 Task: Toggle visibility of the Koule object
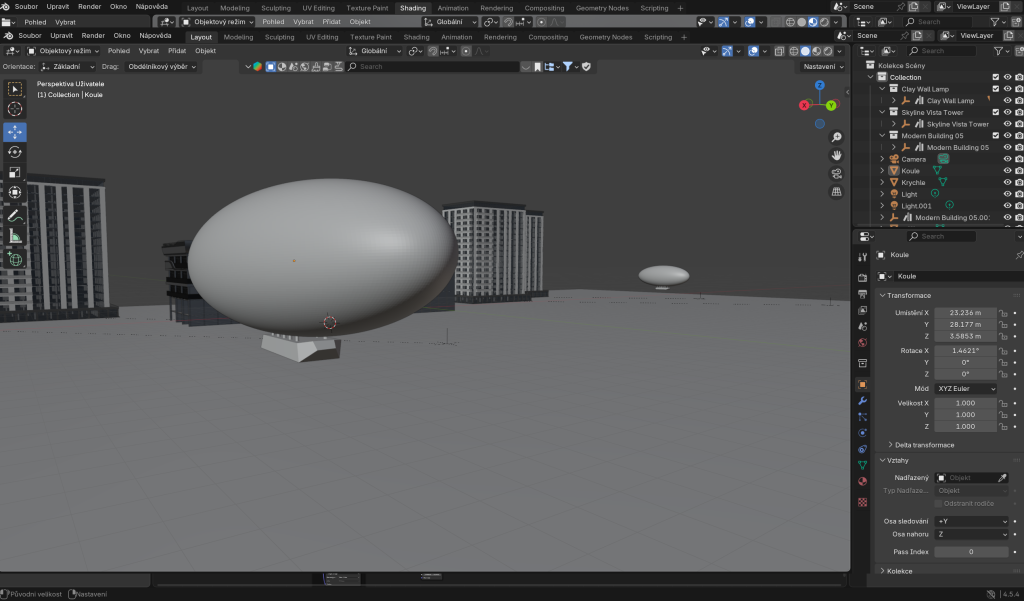1007,171
